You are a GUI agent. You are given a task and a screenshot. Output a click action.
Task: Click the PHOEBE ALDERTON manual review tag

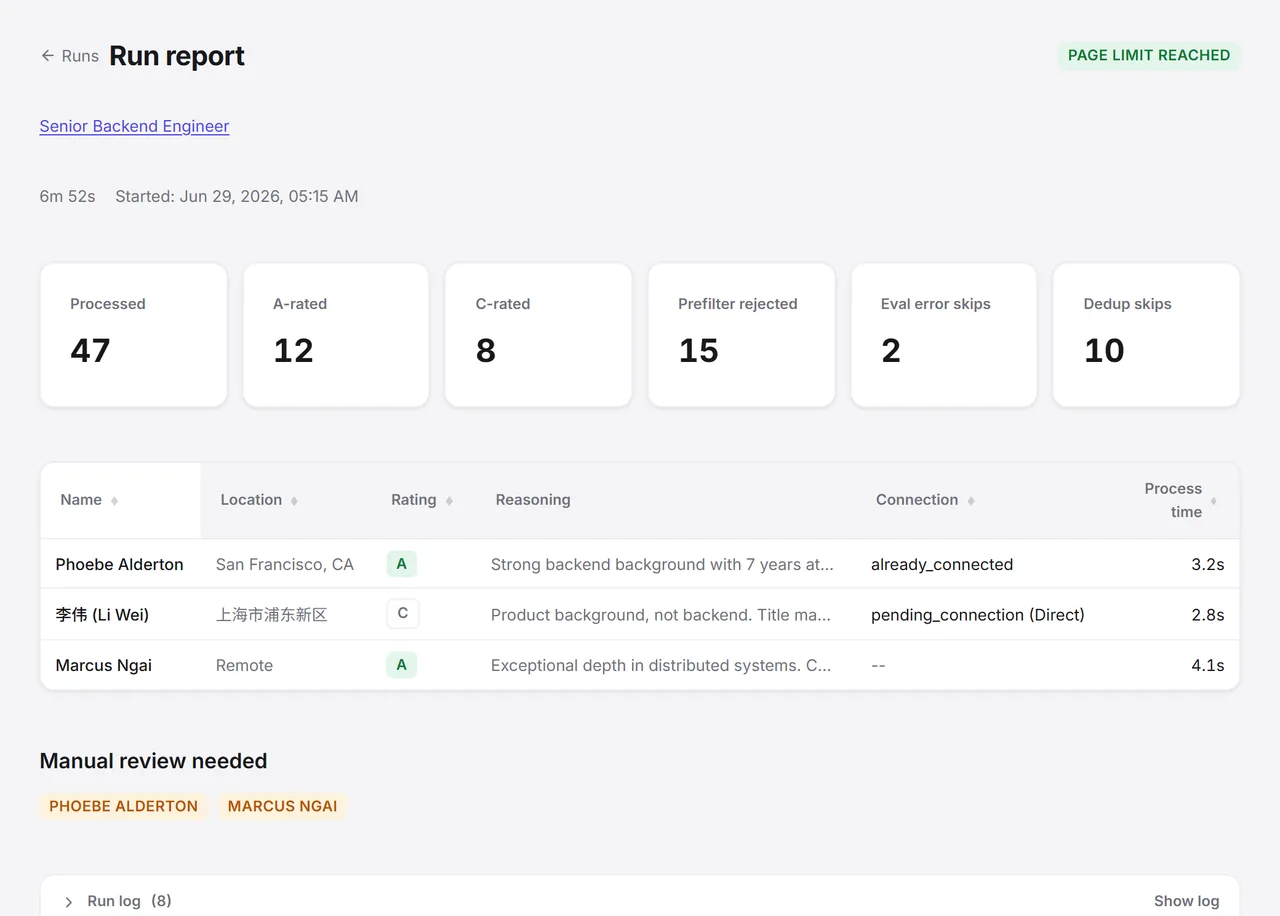[124, 806]
